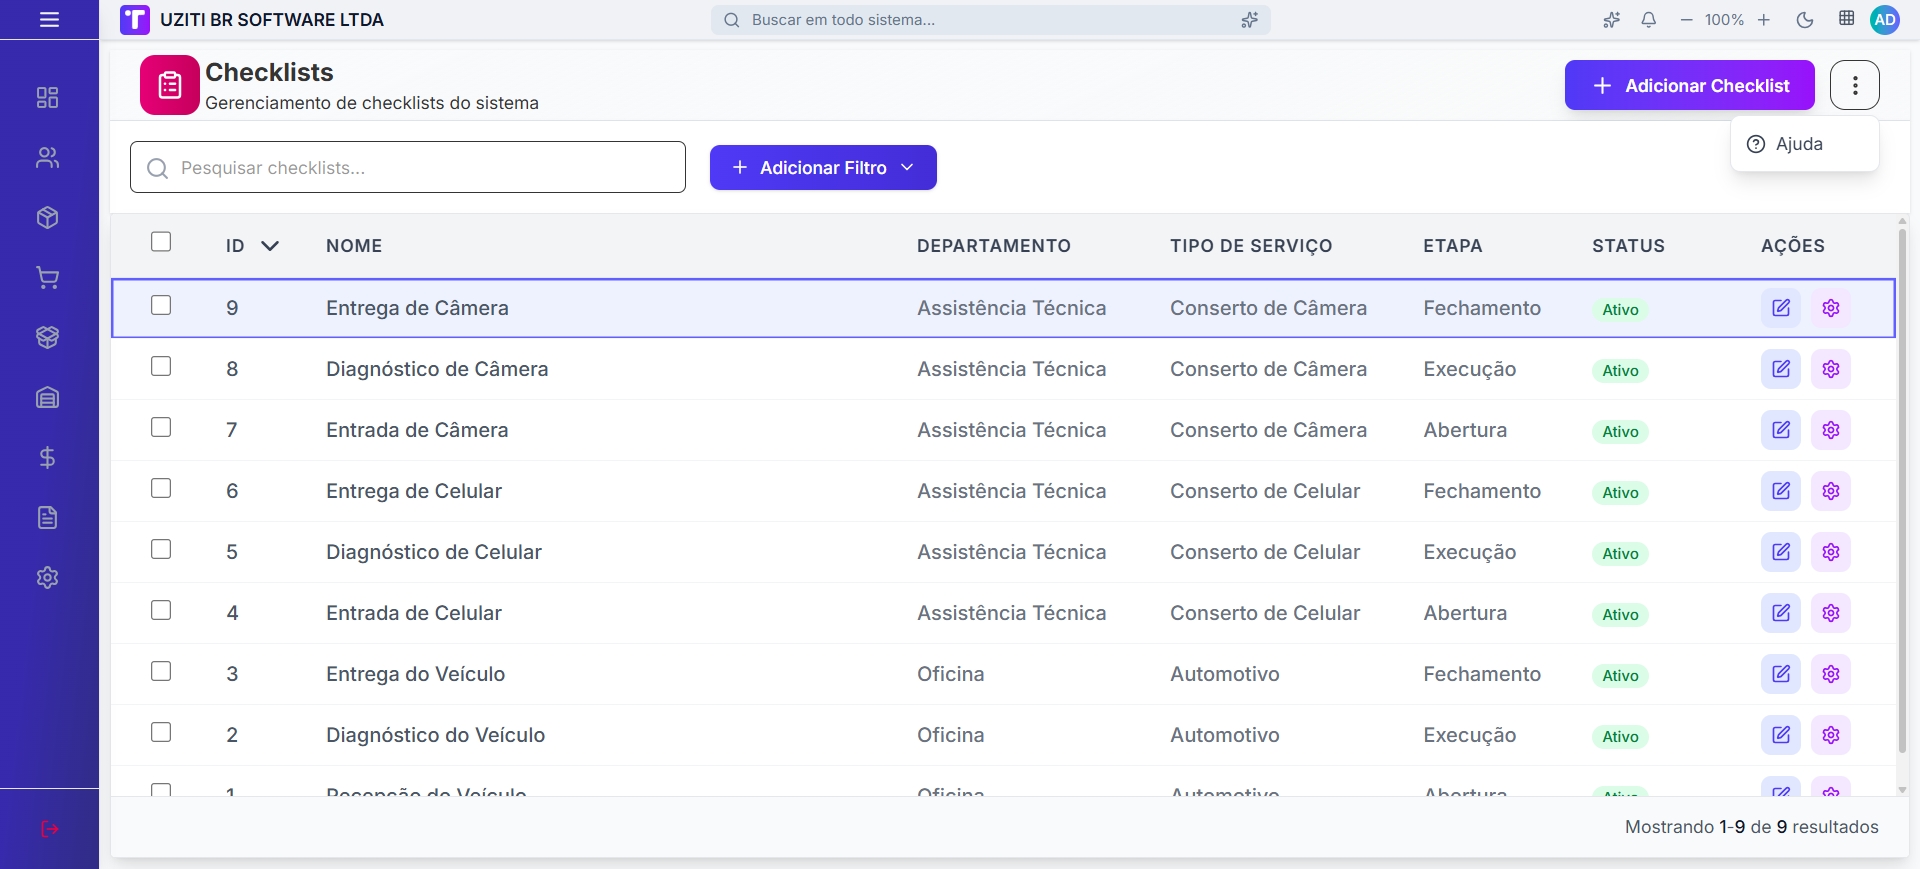Open settings gear for Diagnóstico de Celular
1920x869 pixels.
pyautogui.click(x=1831, y=552)
